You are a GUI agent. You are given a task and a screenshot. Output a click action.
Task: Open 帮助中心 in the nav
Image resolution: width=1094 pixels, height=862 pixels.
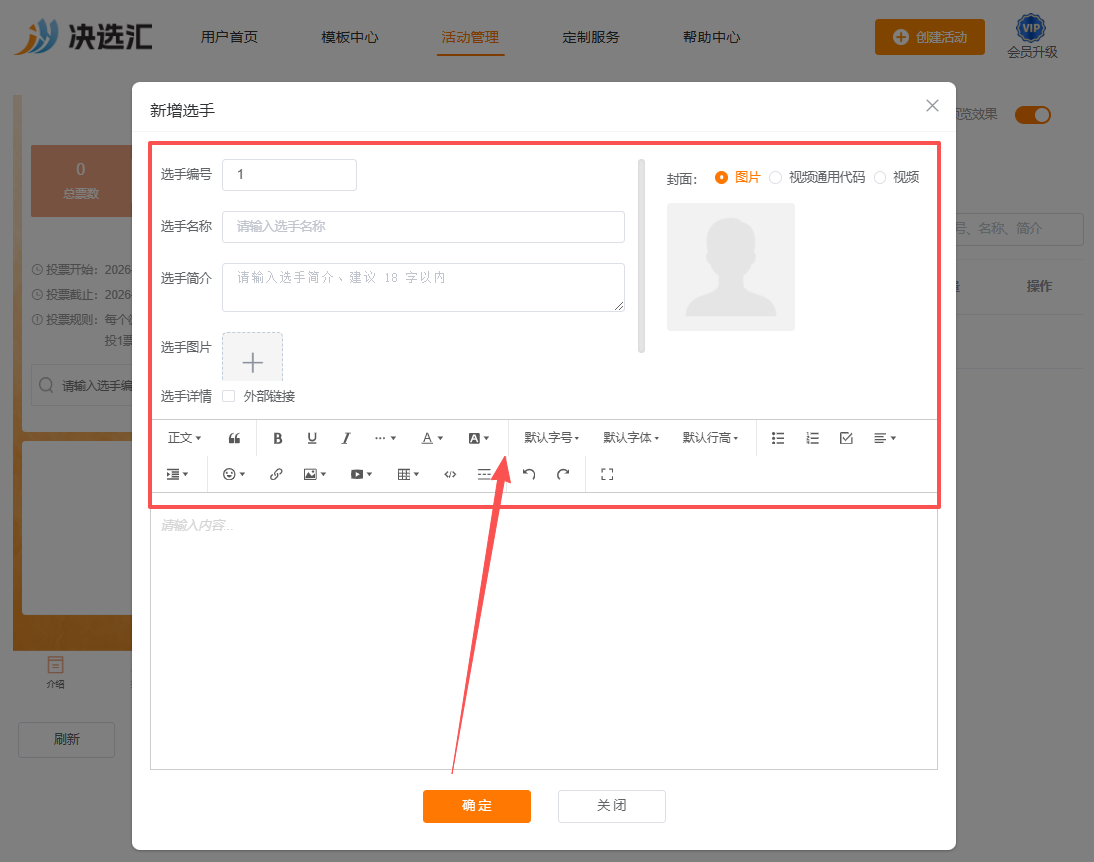pyautogui.click(x=712, y=37)
